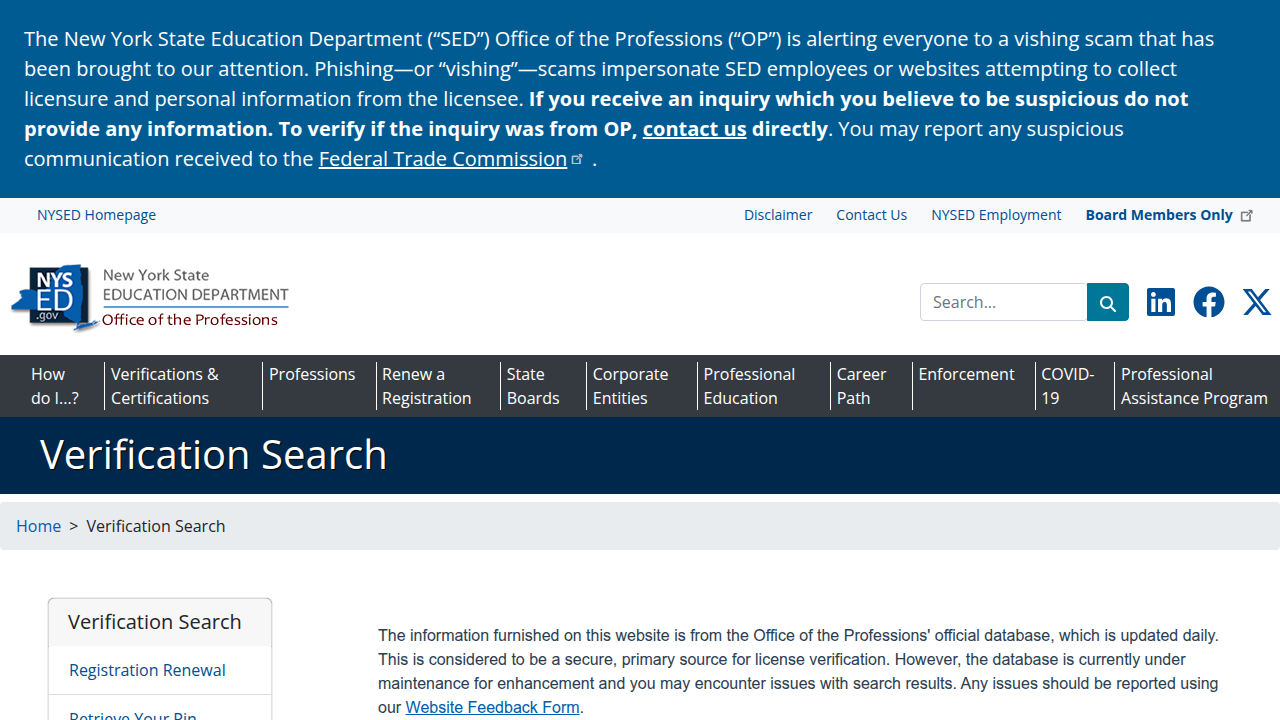Select Retrieve Your Pin in the sidebar
This screenshot has width=1280, height=720.
pos(133,716)
